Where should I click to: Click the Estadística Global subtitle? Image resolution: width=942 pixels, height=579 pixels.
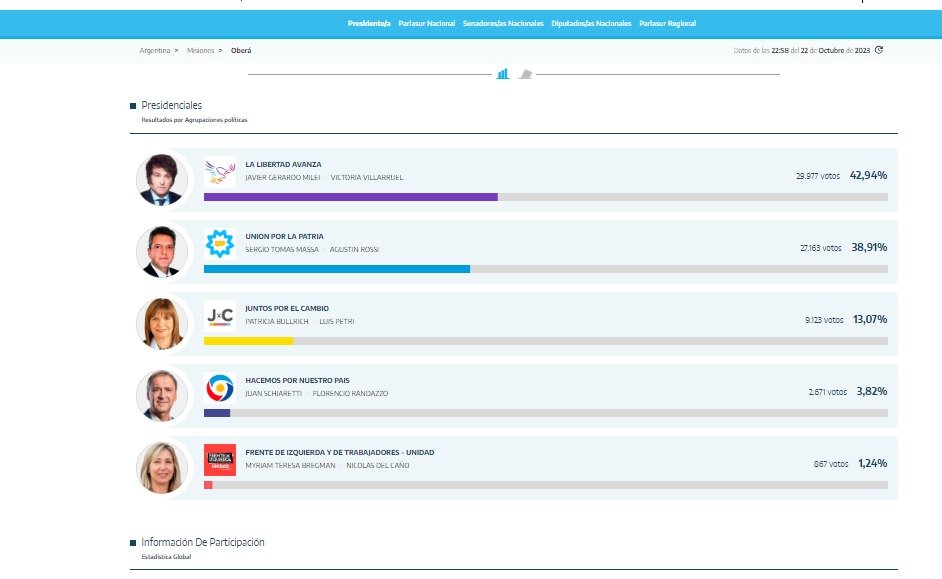coord(166,557)
